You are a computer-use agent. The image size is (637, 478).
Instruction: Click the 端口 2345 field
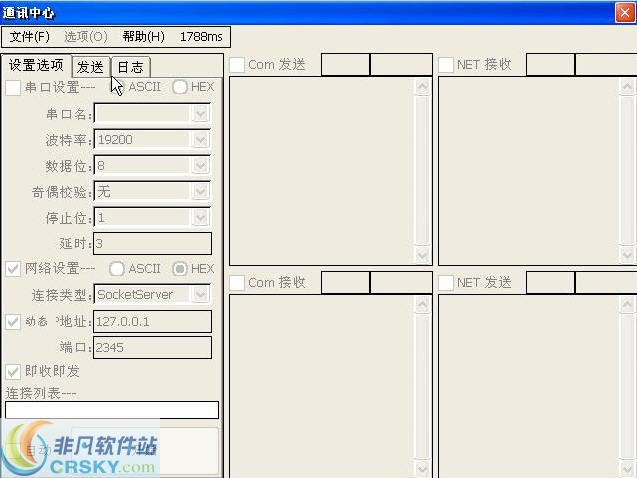click(x=152, y=348)
